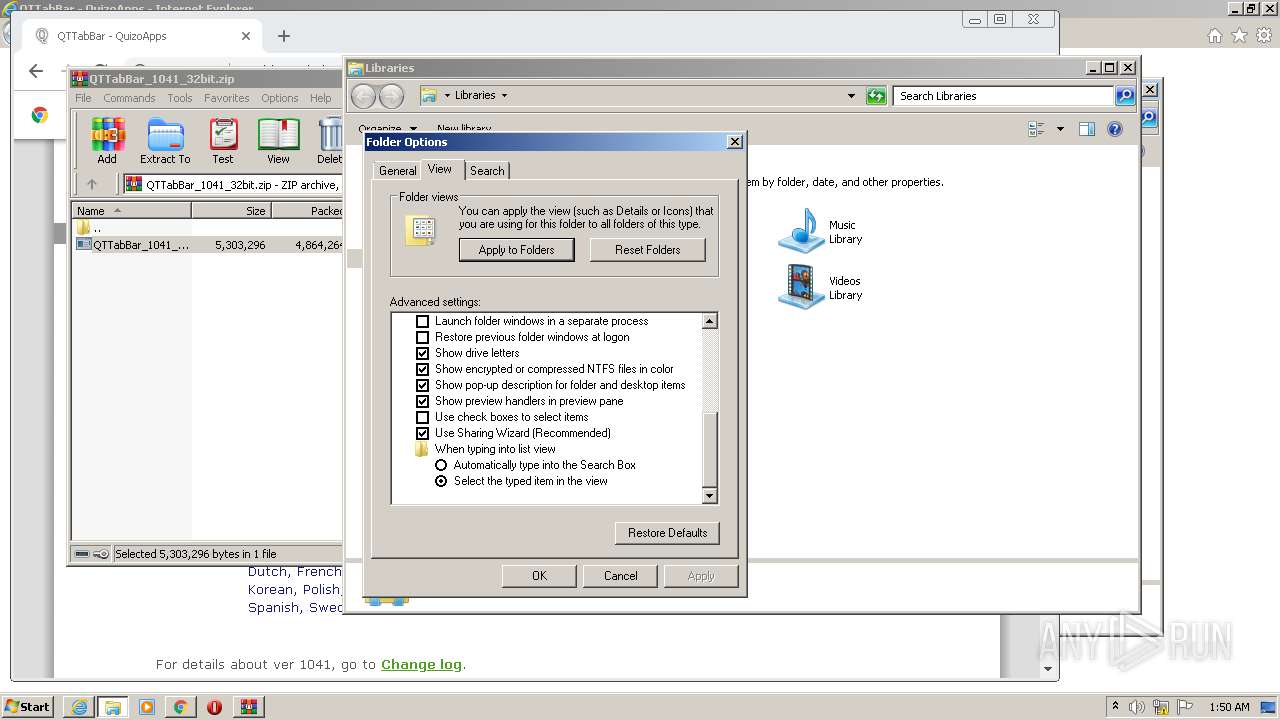Open the Change log link on webpage
Screen dimensions: 1280x720
[421, 664]
